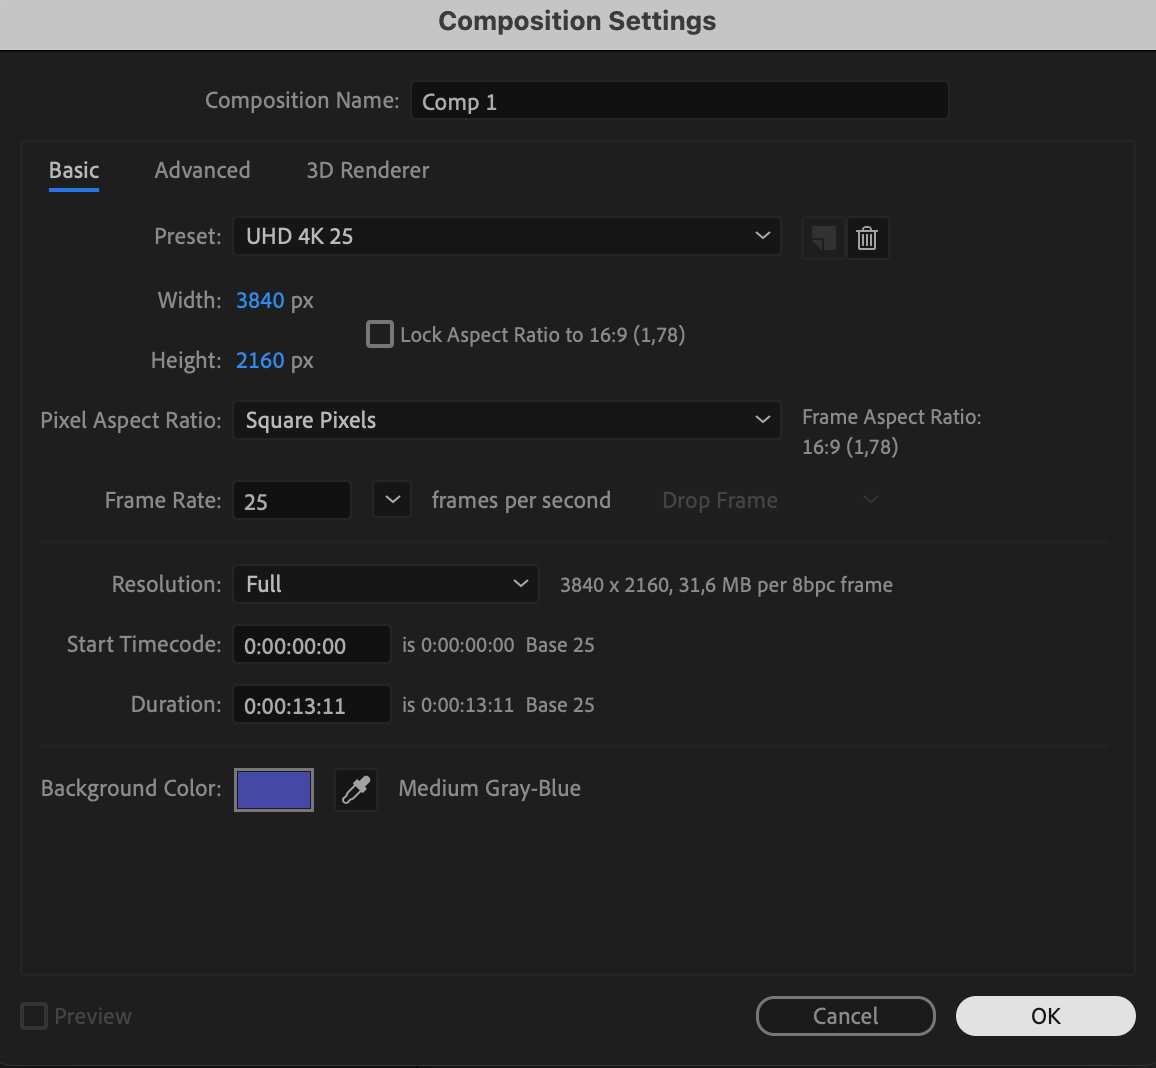Expand the Pixel Aspect Ratio dropdown
The image size is (1156, 1068).
tap(506, 420)
